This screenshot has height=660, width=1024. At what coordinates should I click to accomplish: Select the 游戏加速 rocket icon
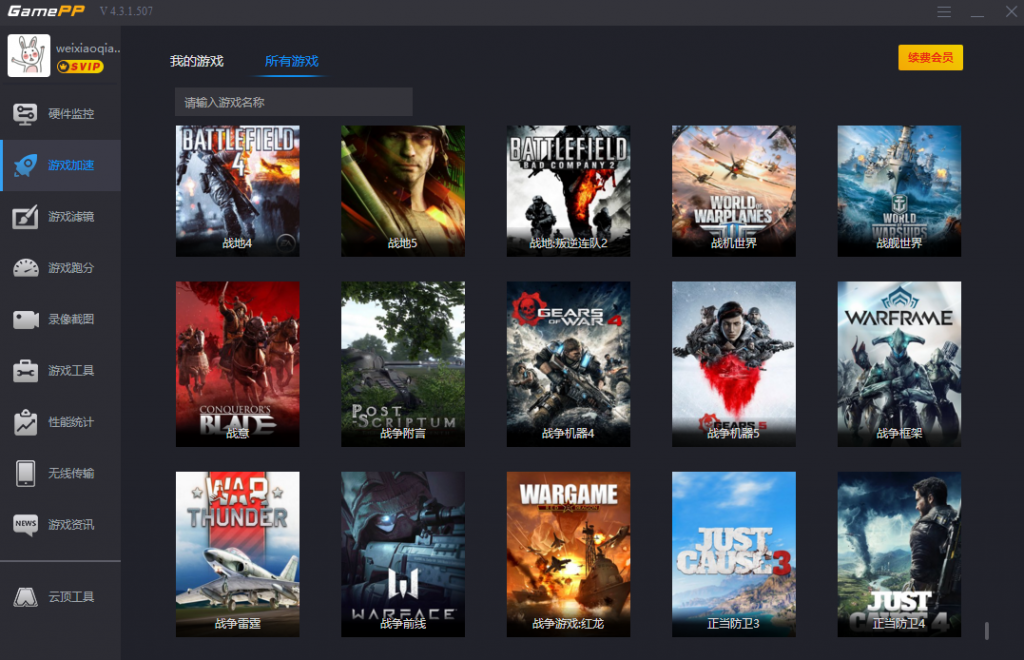point(25,165)
